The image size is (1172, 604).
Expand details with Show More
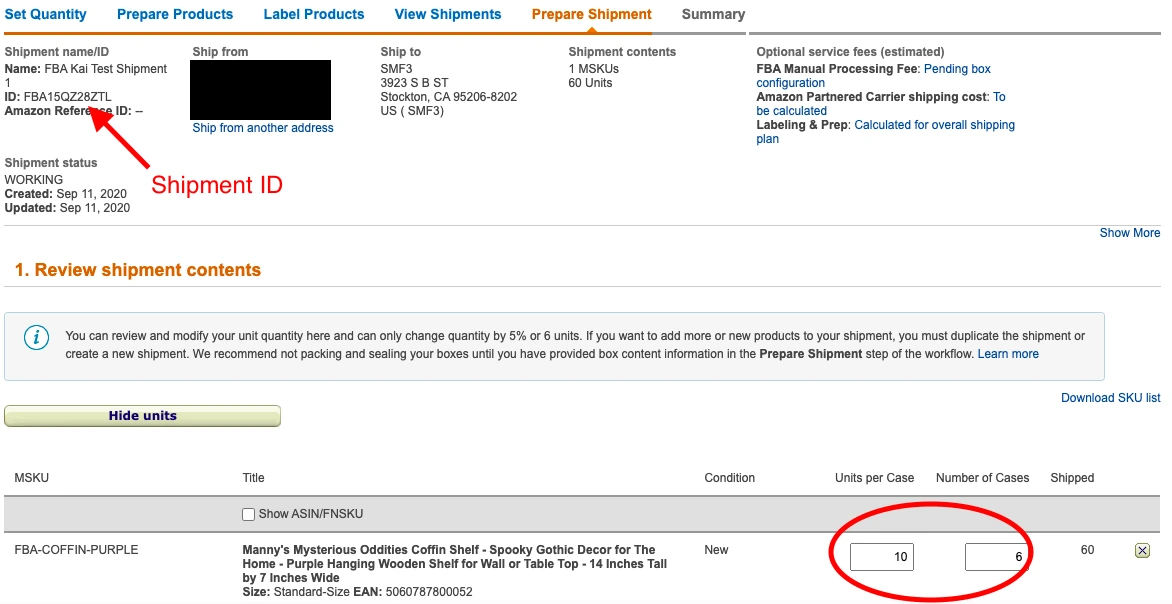(x=1130, y=233)
